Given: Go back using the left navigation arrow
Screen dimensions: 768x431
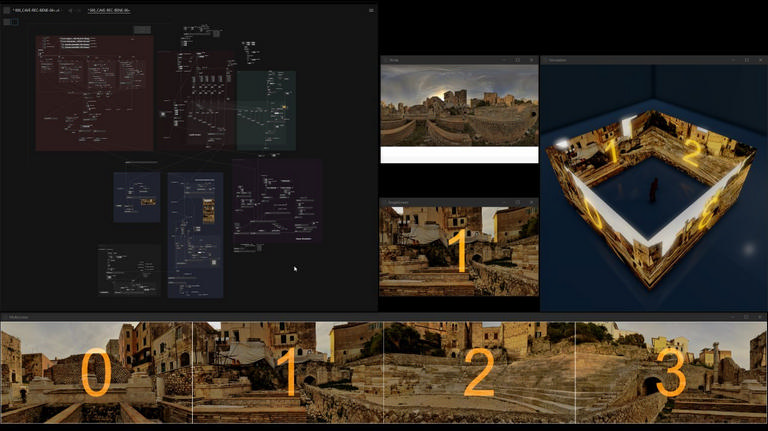Looking at the screenshot, I should click(x=70, y=10).
